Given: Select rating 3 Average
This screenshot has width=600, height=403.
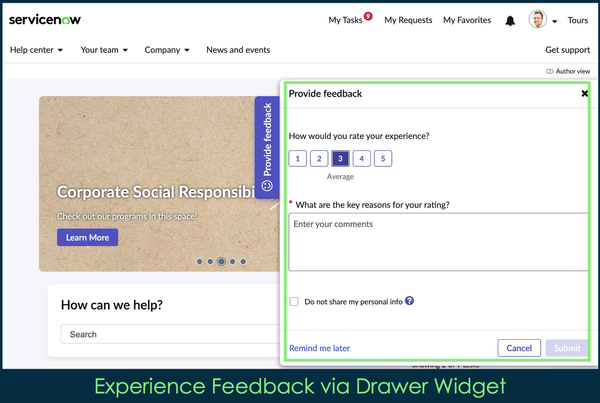Looking at the screenshot, I should pyautogui.click(x=340, y=158).
